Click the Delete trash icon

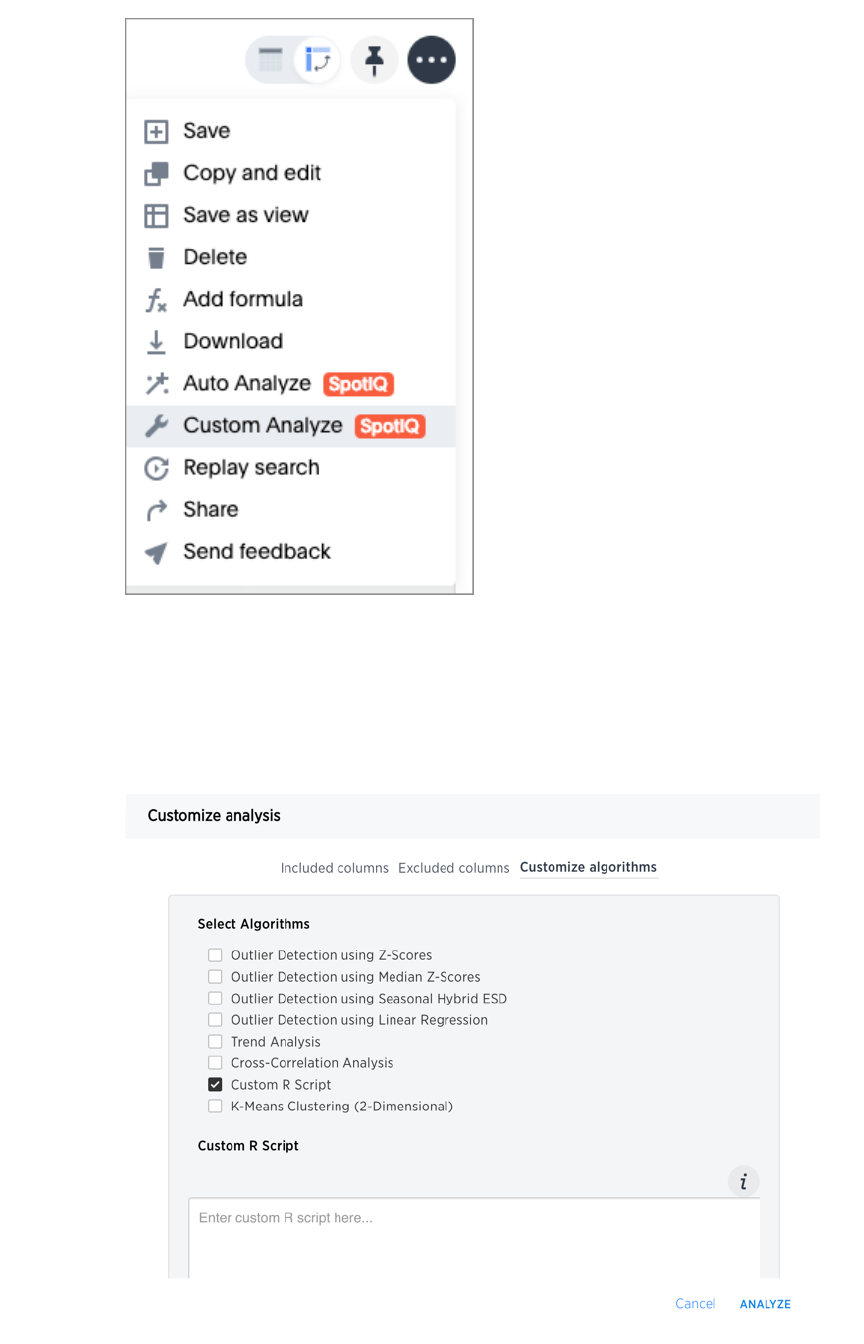(x=156, y=258)
